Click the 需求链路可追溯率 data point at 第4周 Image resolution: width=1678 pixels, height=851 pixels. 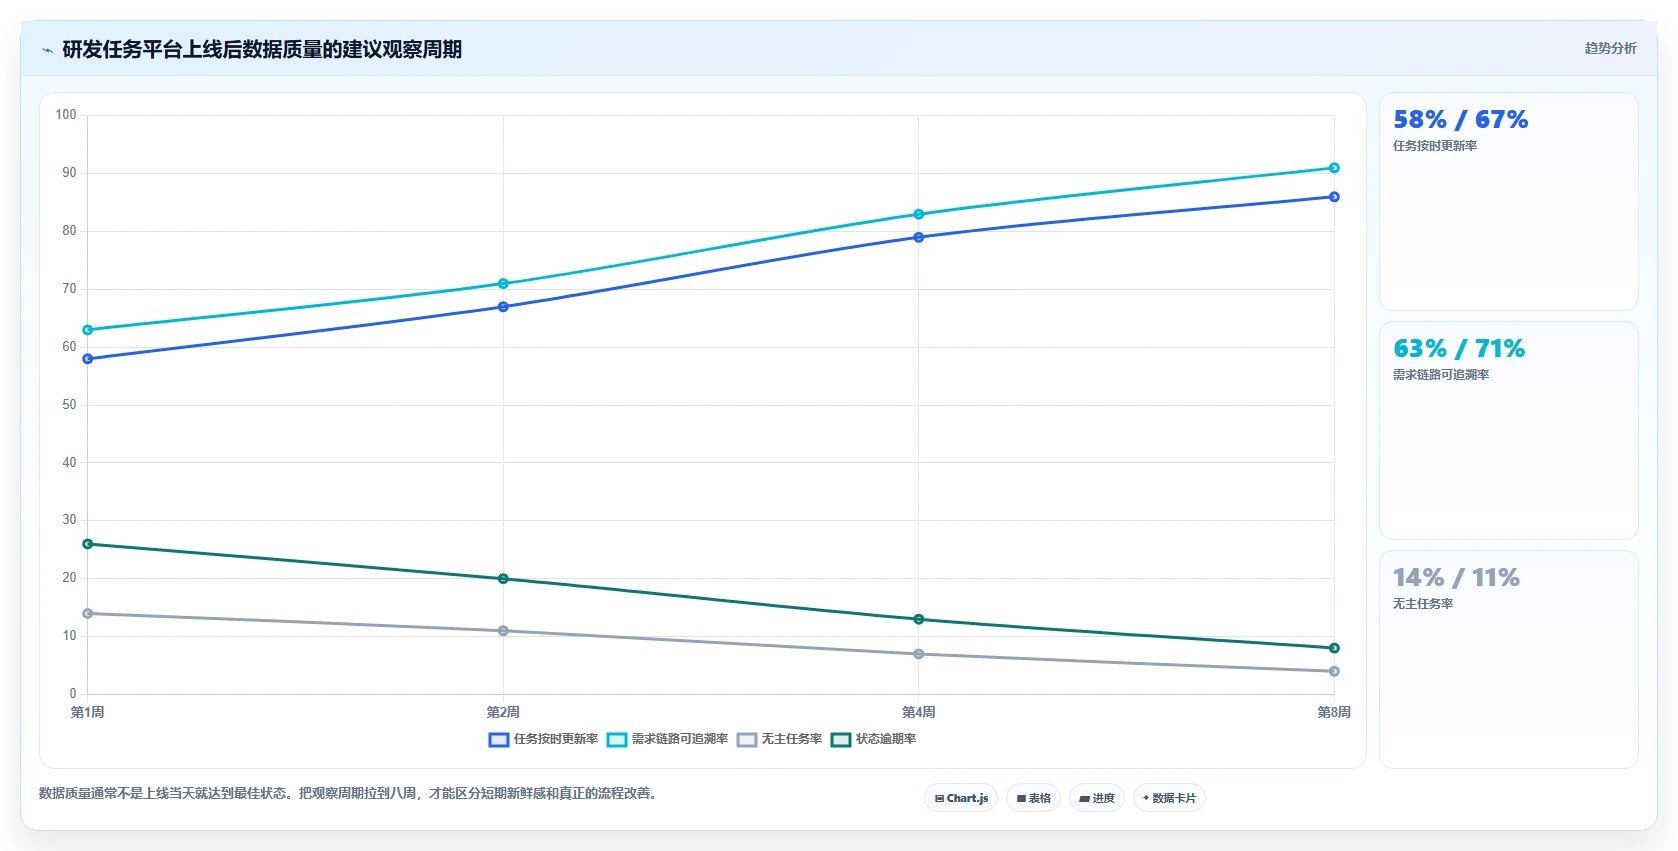(x=919, y=214)
